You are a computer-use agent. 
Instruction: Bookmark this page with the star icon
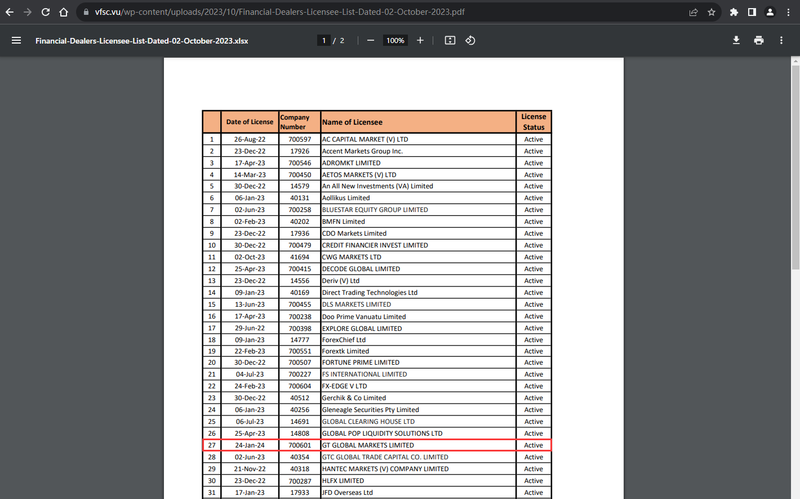pyautogui.click(x=711, y=12)
